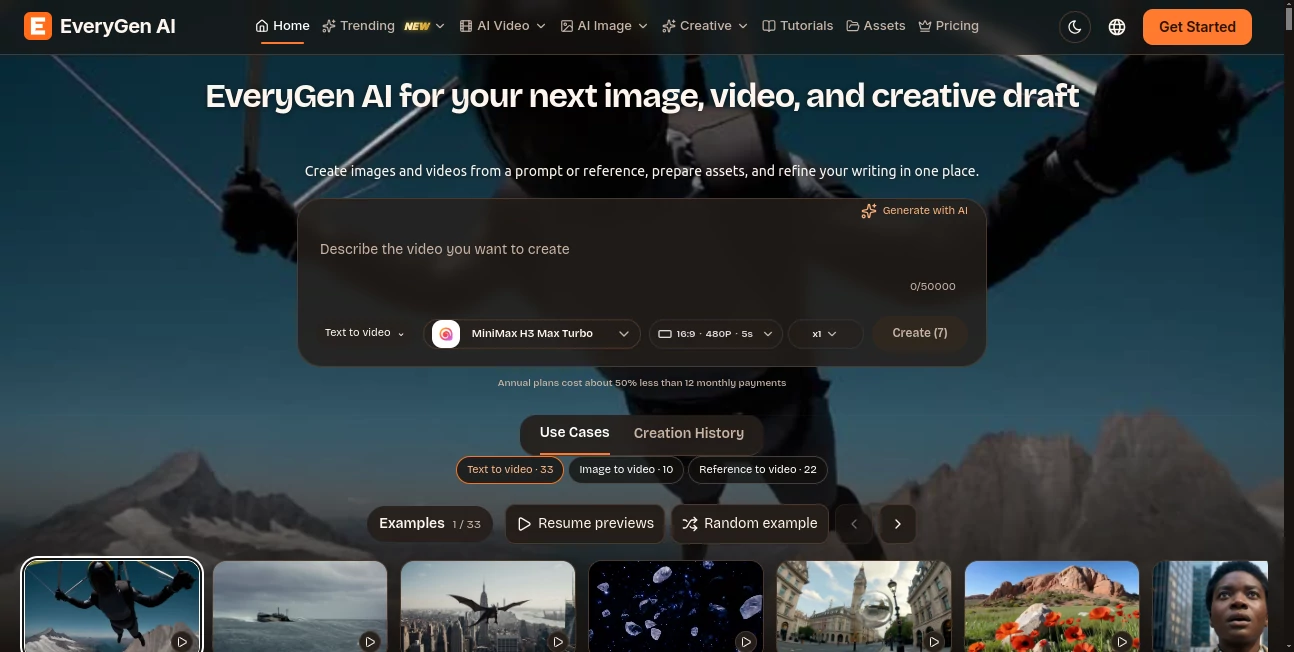Click annual plans discount note
1294x652 pixels.
tap(642, 383)
